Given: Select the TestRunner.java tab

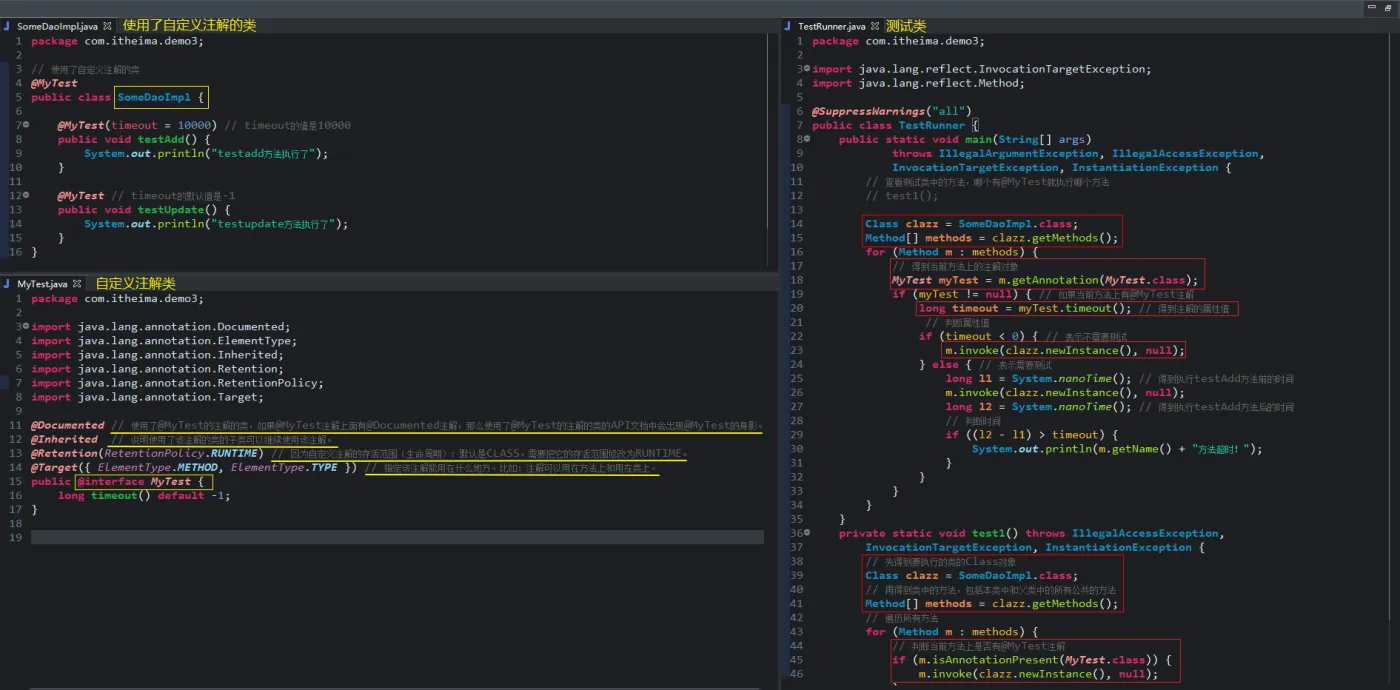Looking at the screenshot, I should pyautogui.click(x=831, y=26).
